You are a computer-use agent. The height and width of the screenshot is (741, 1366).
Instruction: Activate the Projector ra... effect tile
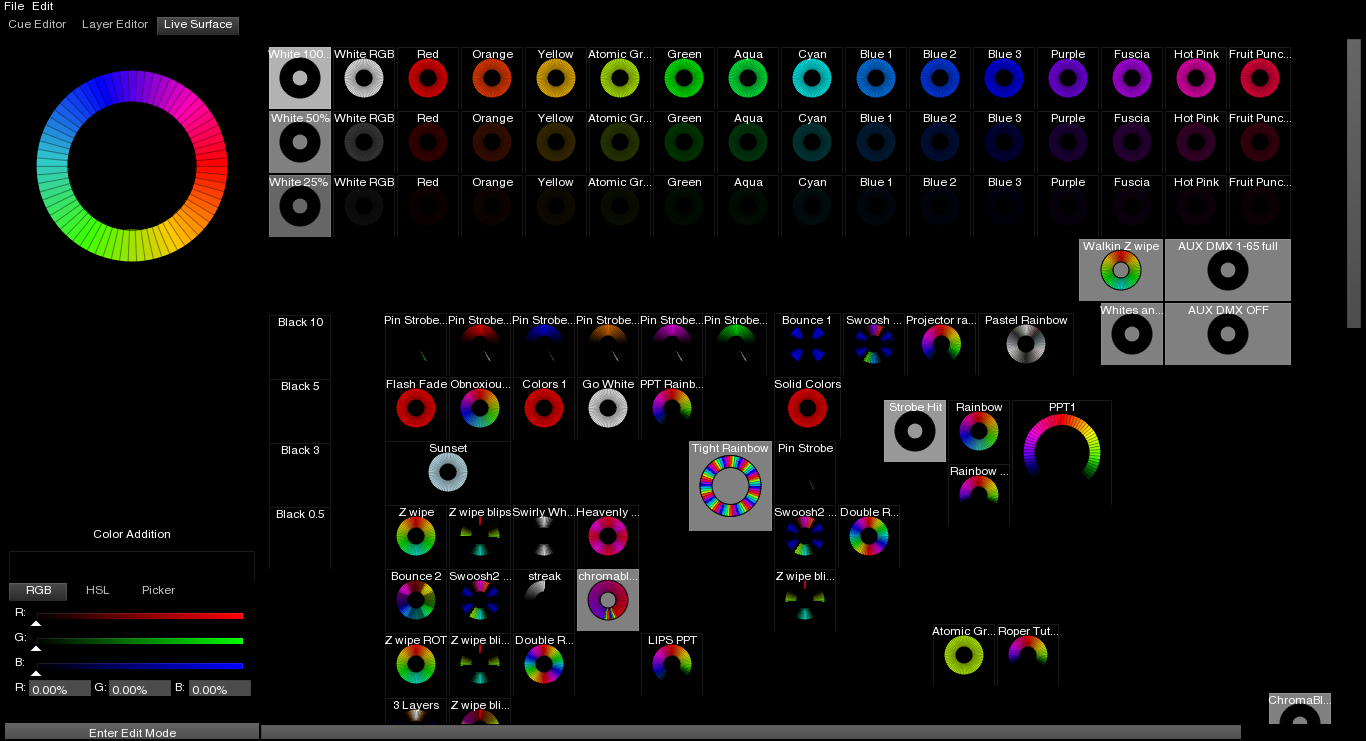[x=940, y=344]
